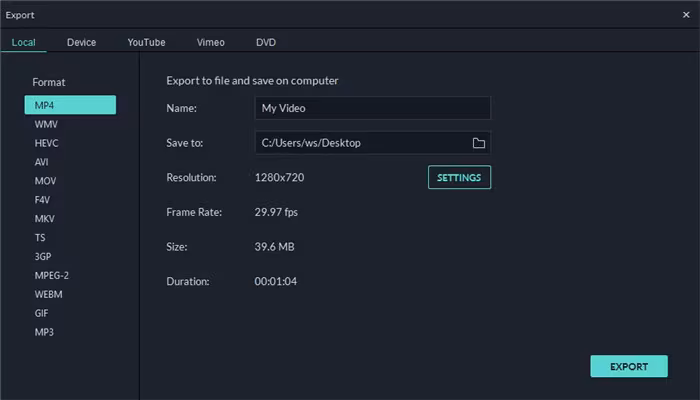Pick GIF from the format list
The width and height of the screenshot is (700, 400).
coord(43,313)
